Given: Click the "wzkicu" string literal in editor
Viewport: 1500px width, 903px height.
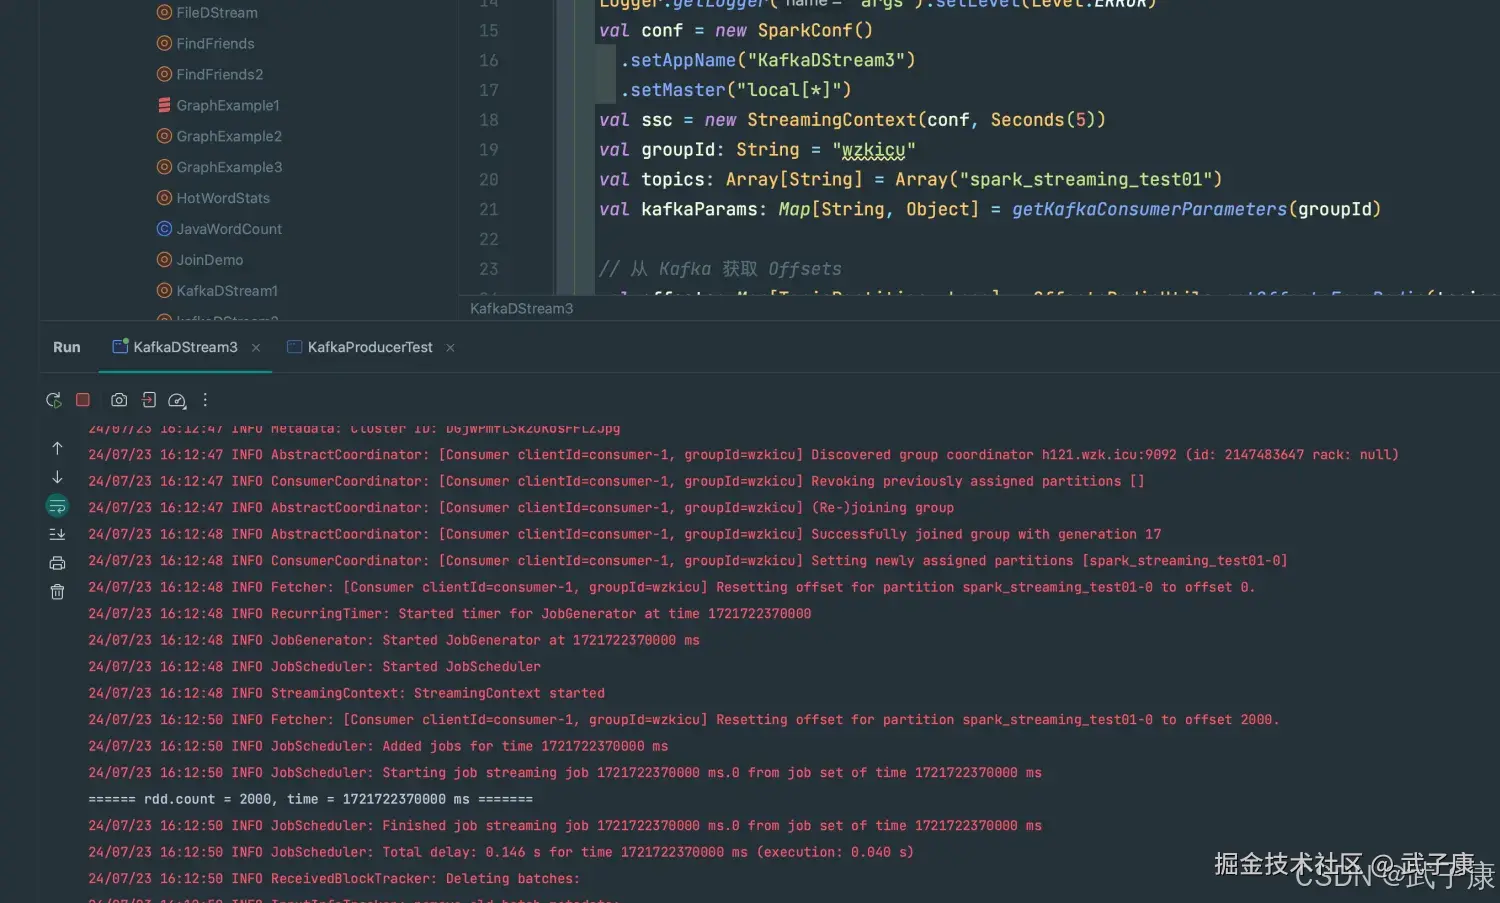Looking at the screenshot, I should [x=874, y=150].
